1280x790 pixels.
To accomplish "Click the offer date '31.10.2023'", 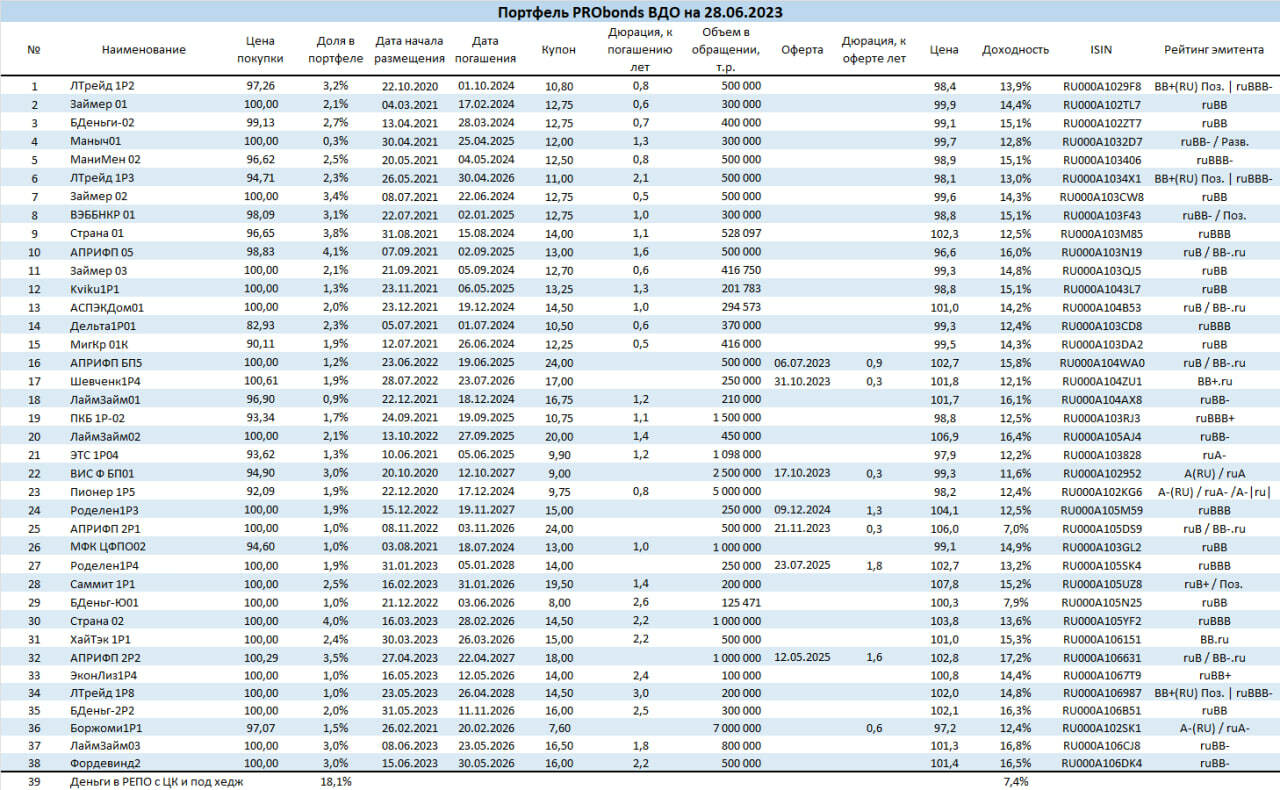I will point(802,381).
